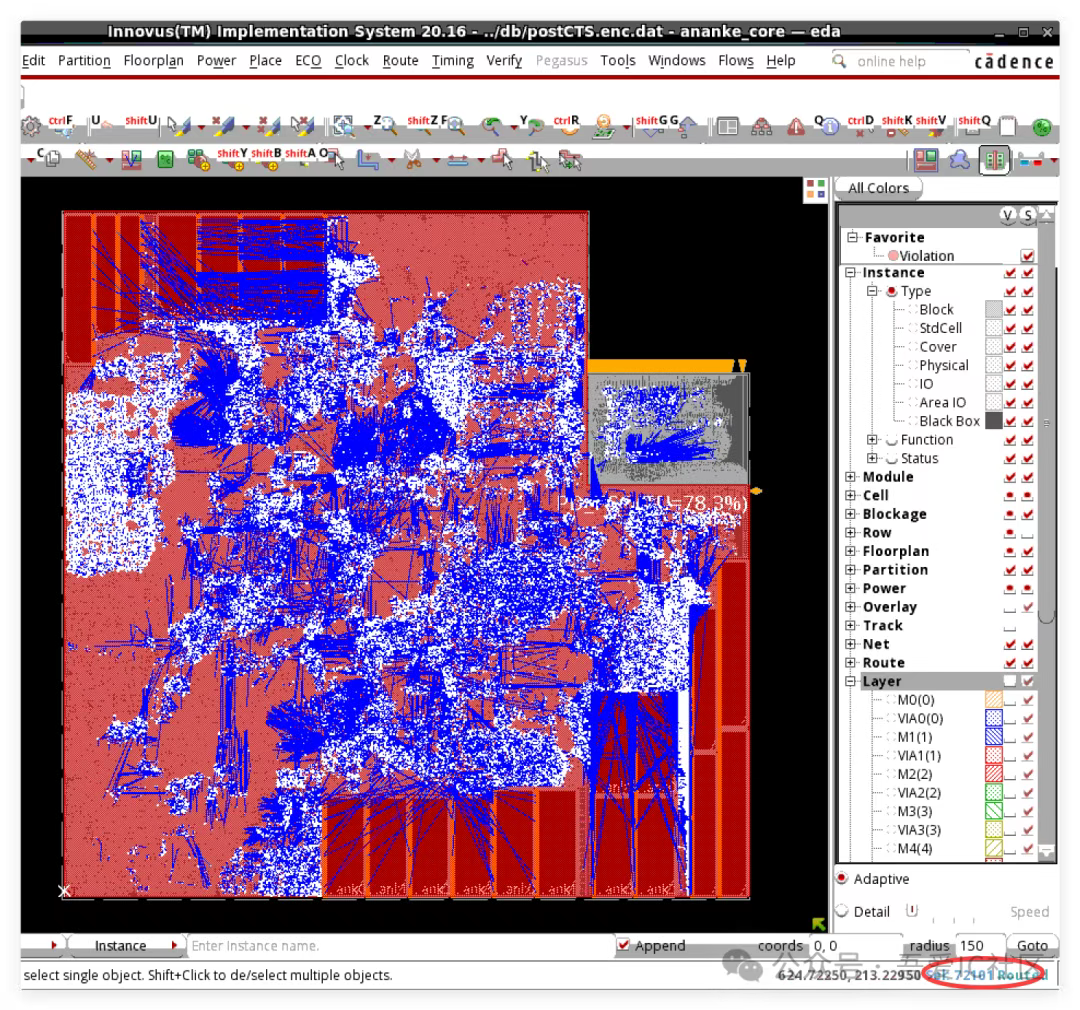This screenshot has width=1080, height=1010.
Task: Click the copy objects icon
Action: point(52,159)
